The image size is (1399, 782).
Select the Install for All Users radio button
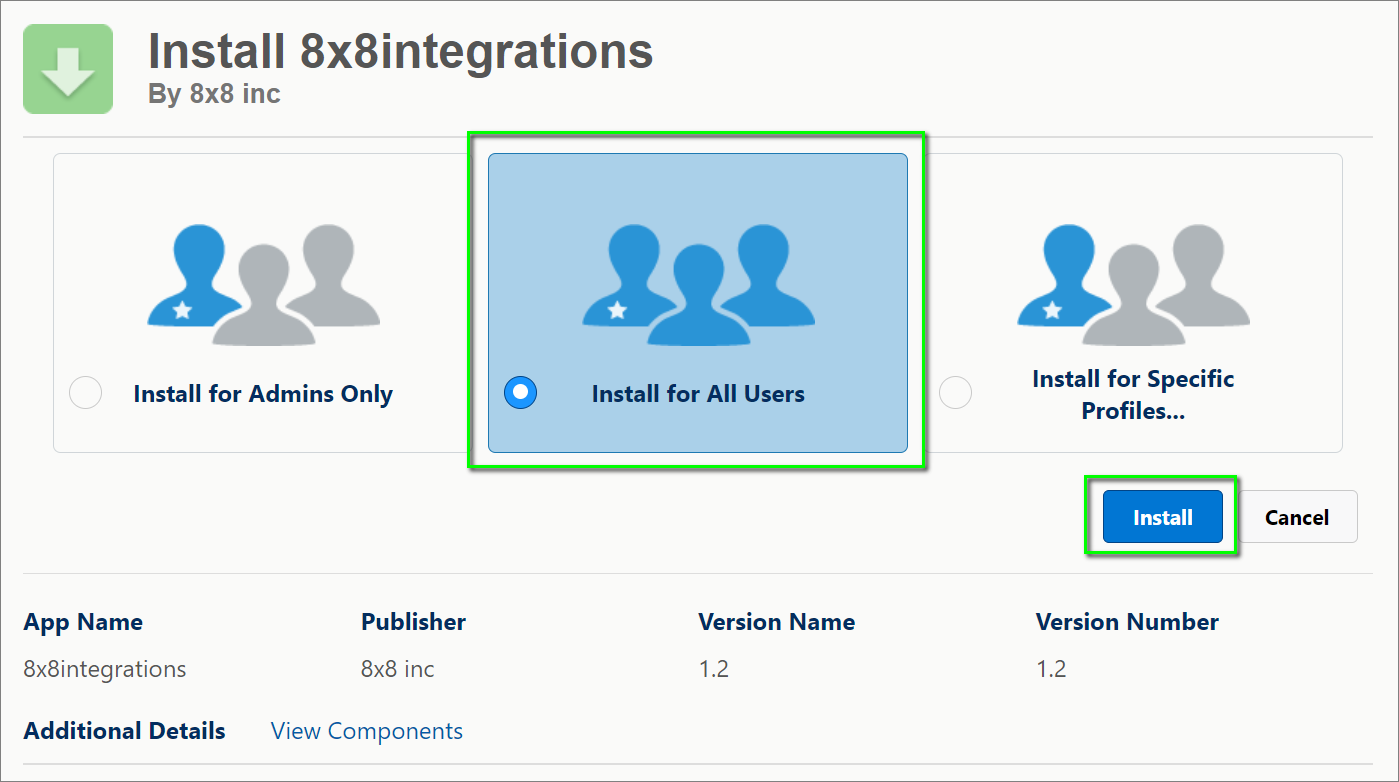tap(520, 393)
